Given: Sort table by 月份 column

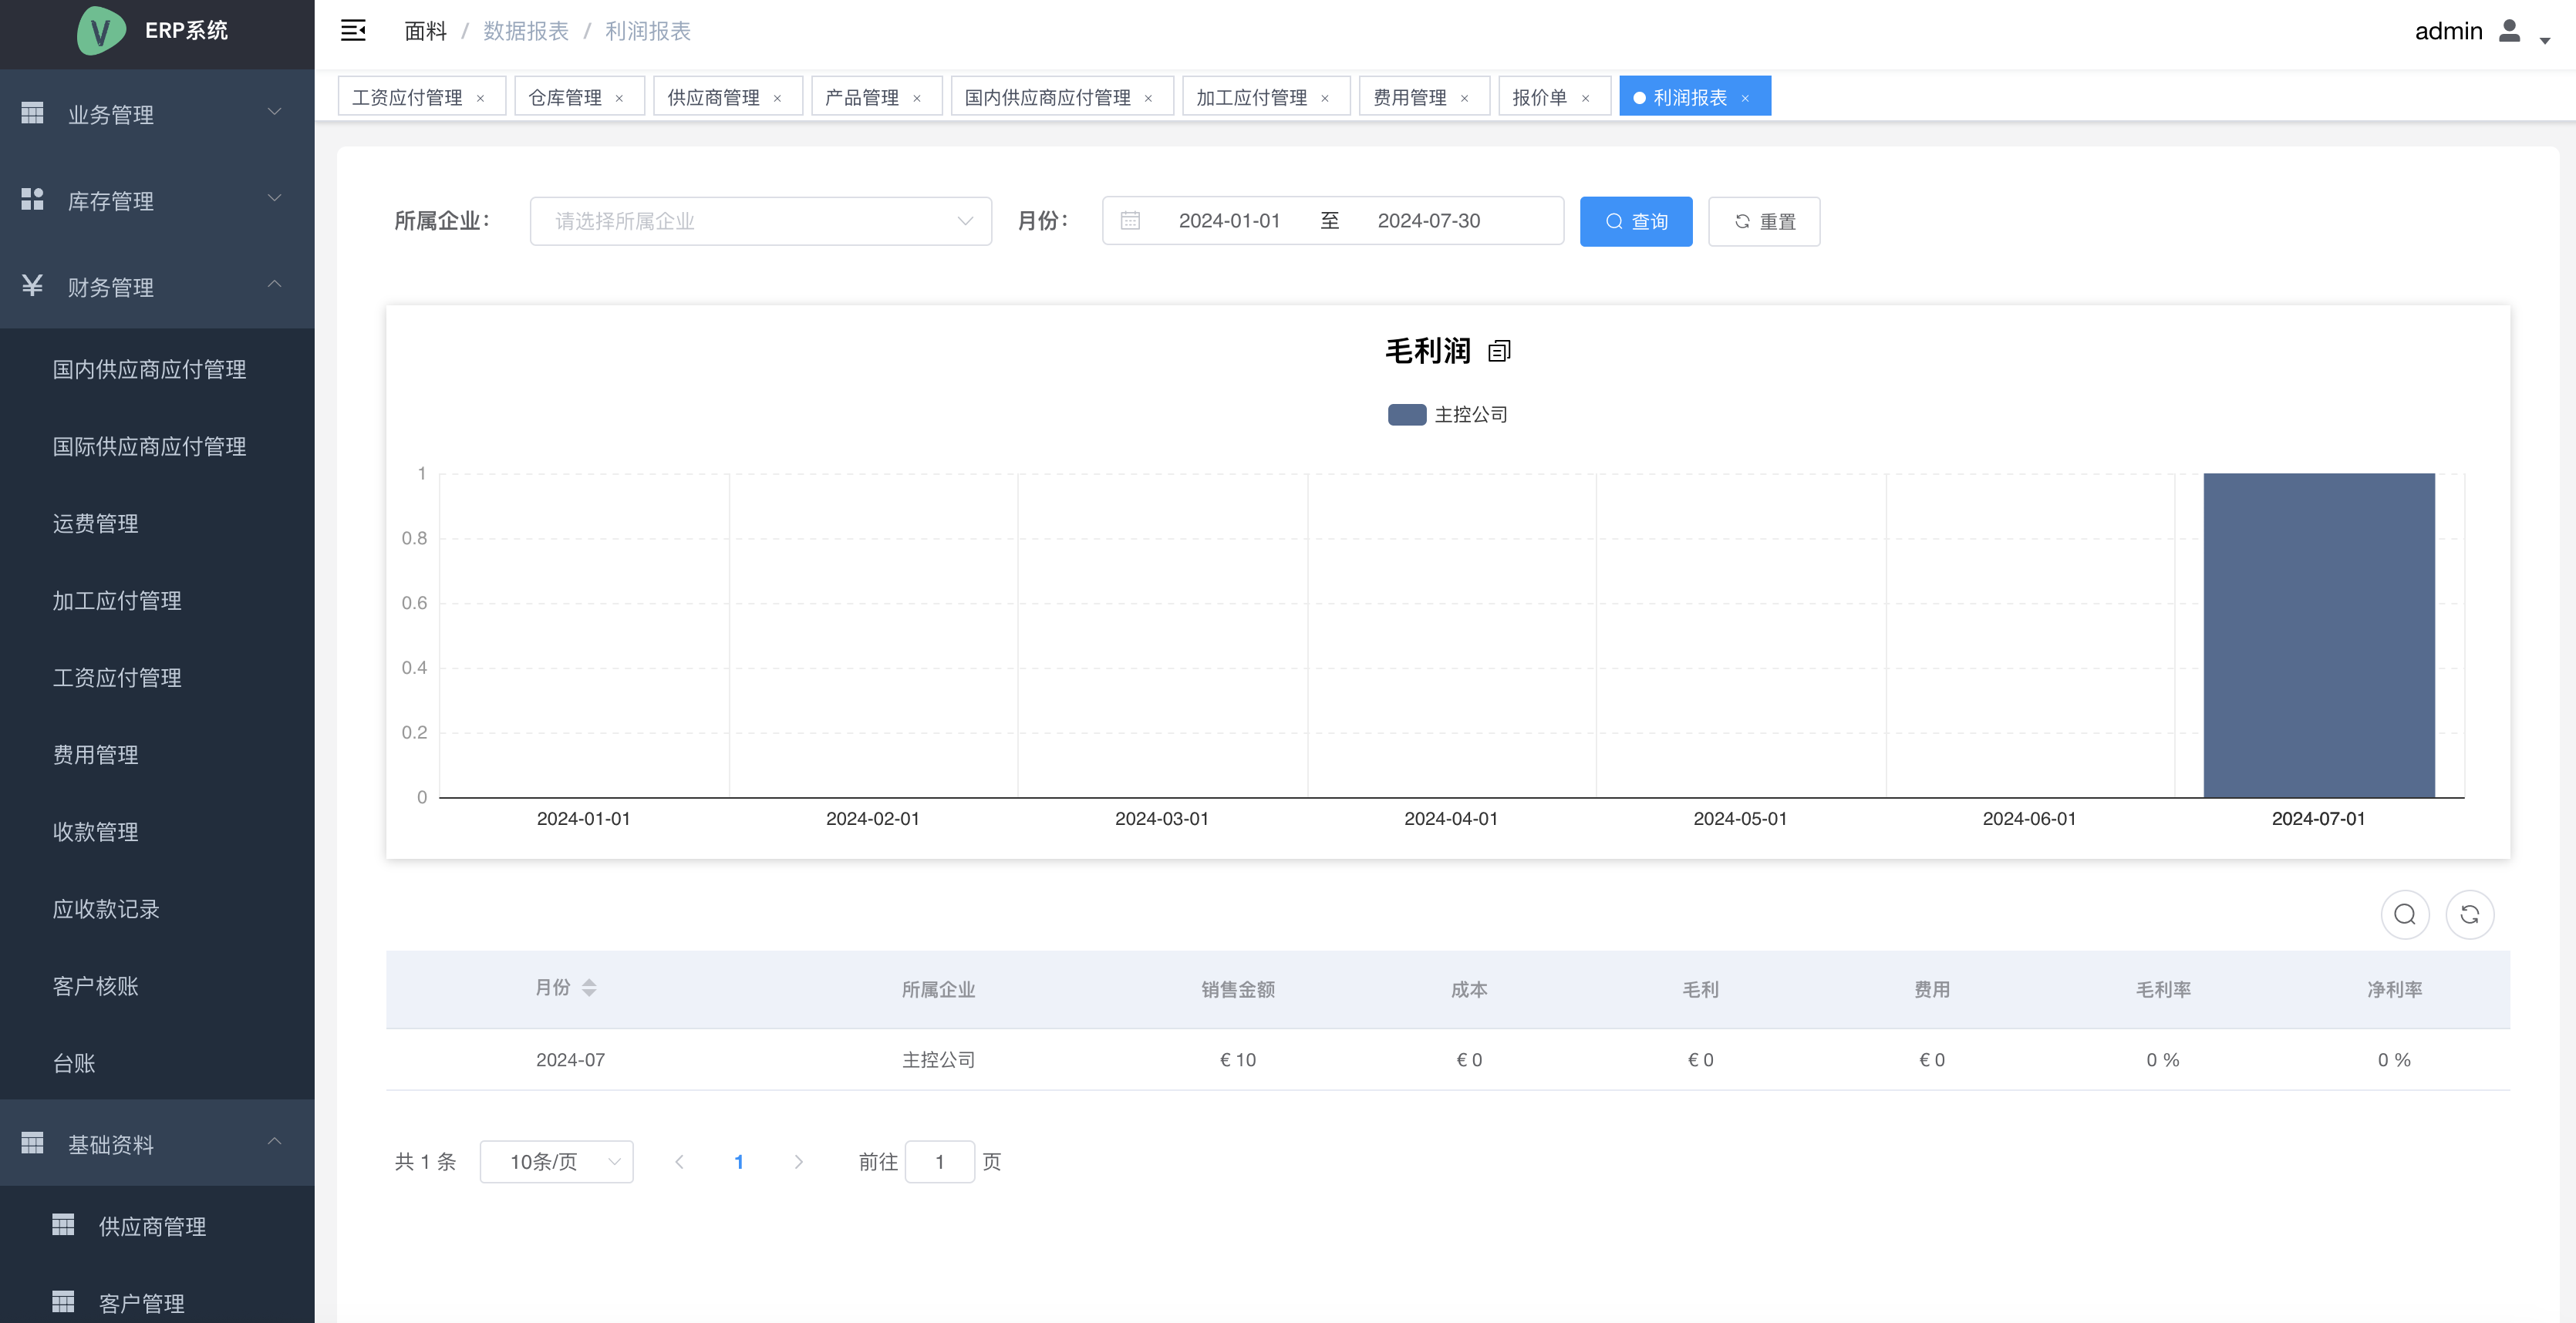Looking at the screenshot, I should tap(588, 988).
